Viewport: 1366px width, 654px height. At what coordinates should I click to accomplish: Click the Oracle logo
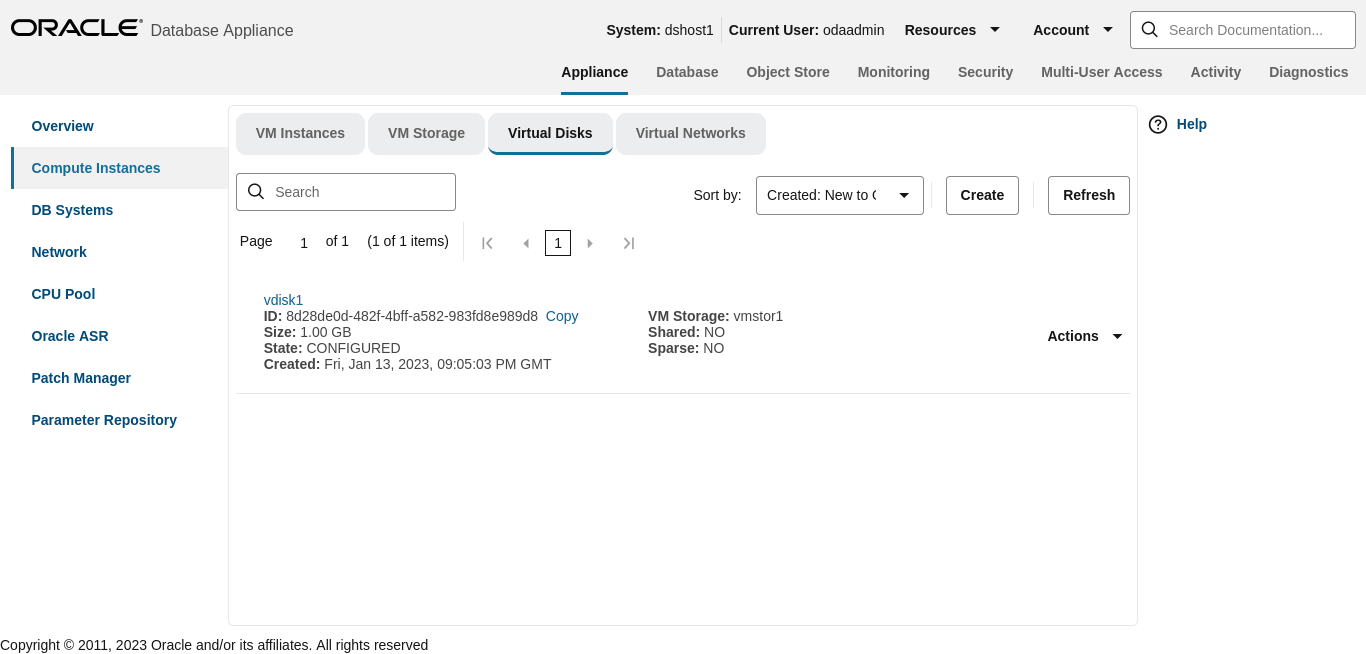tap(76, 27)
